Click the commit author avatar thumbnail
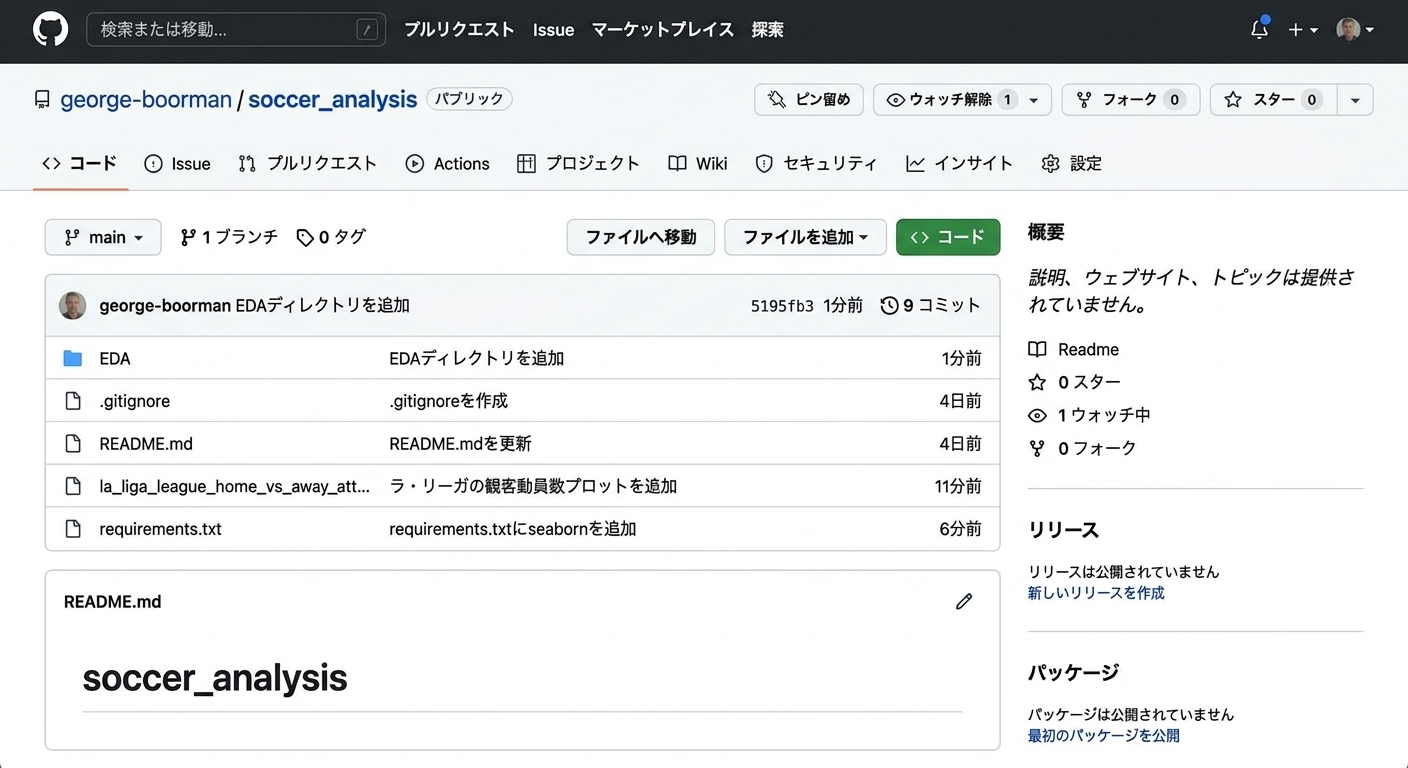Viewport: 1408px width, 768px height. (73, 305)
